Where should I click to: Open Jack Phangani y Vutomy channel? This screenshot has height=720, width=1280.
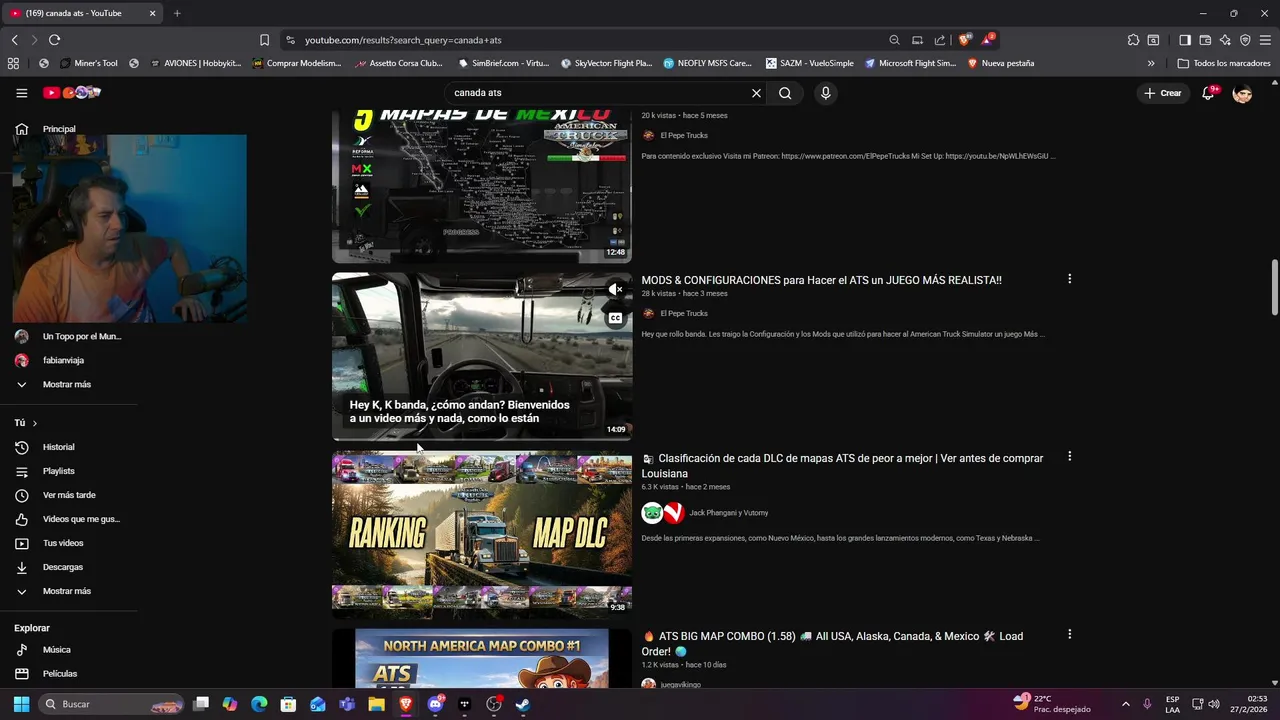point(728,513)
